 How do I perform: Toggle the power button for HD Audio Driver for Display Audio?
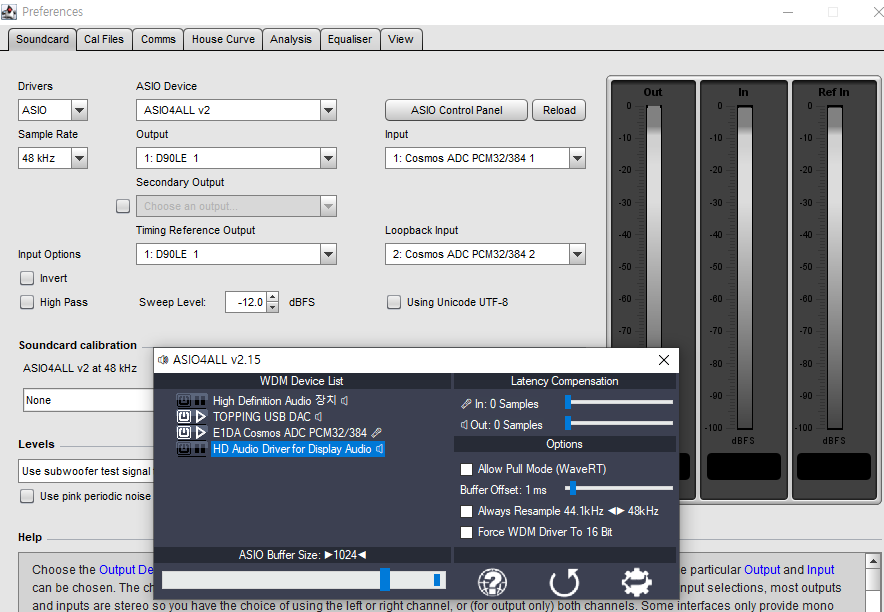pos(184,449)
